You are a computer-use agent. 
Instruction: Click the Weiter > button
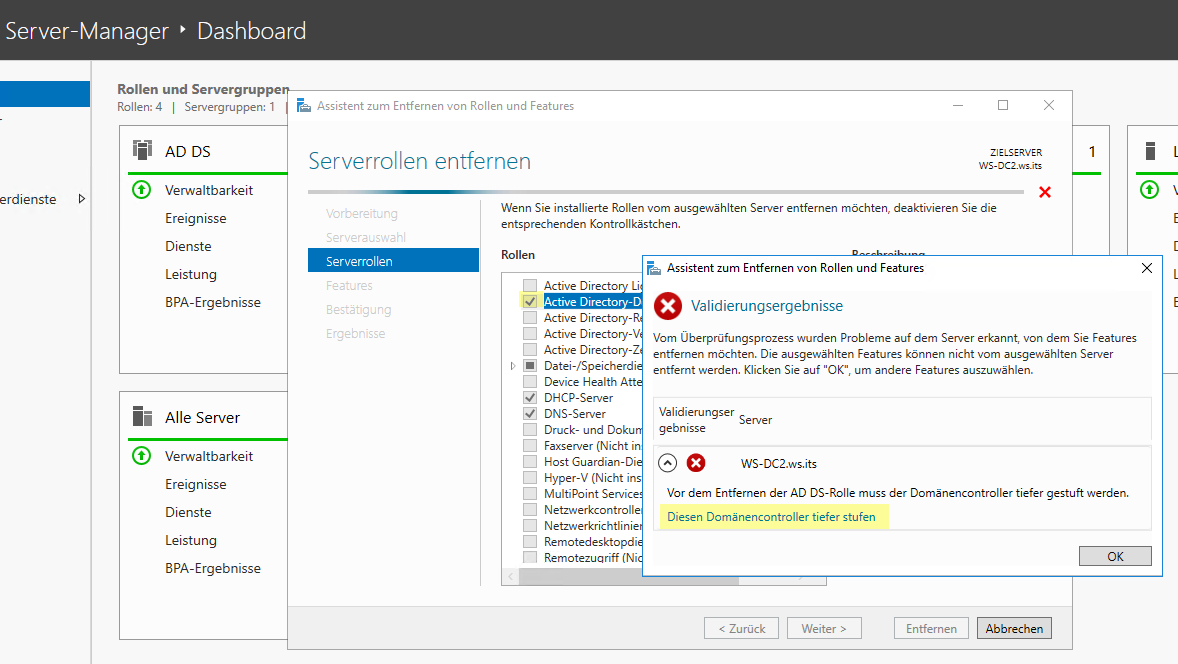coord(824,628)
